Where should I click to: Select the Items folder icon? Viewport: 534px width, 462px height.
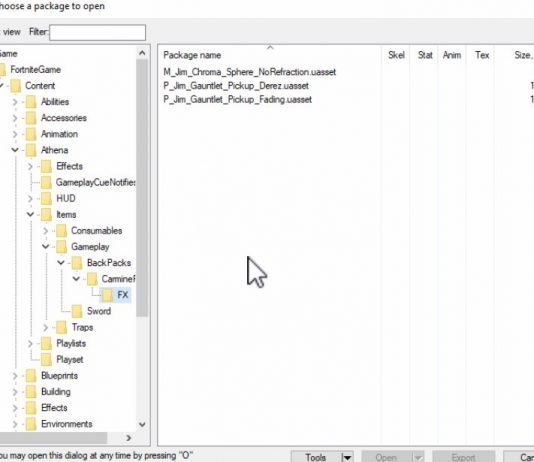click(46, 215)
